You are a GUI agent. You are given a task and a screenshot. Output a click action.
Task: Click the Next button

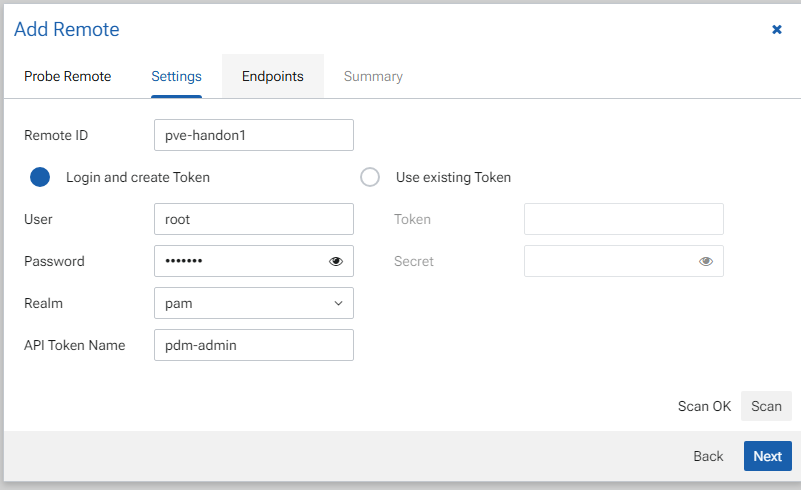point(767,456)
